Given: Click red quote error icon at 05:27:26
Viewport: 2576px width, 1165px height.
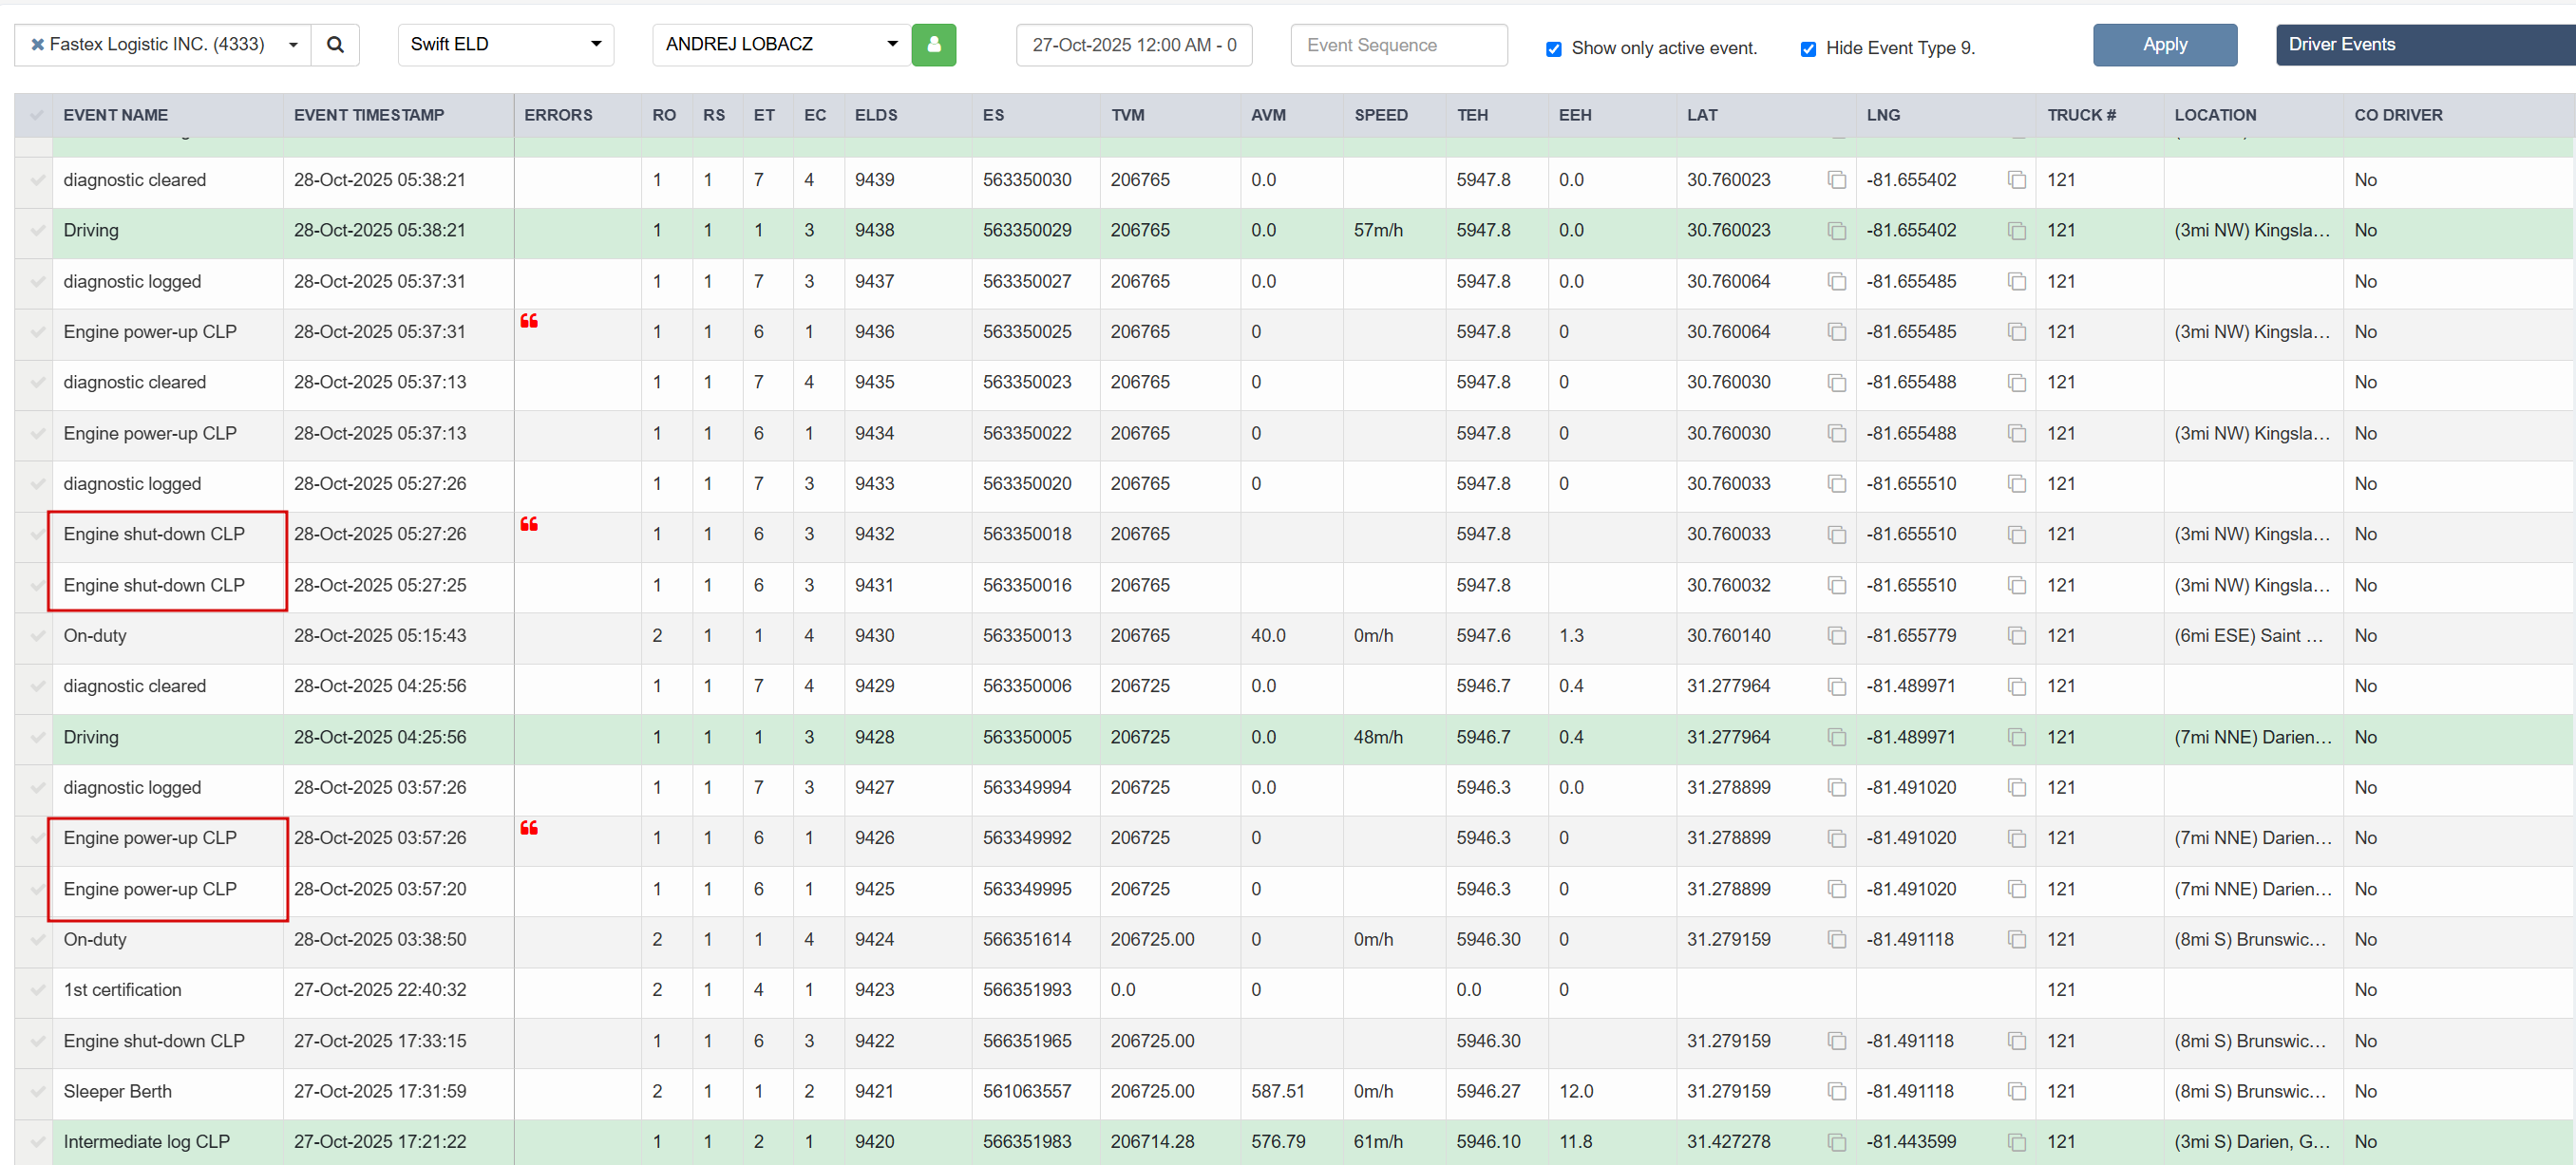Looking at the screenshot, I should pos(529,524).
